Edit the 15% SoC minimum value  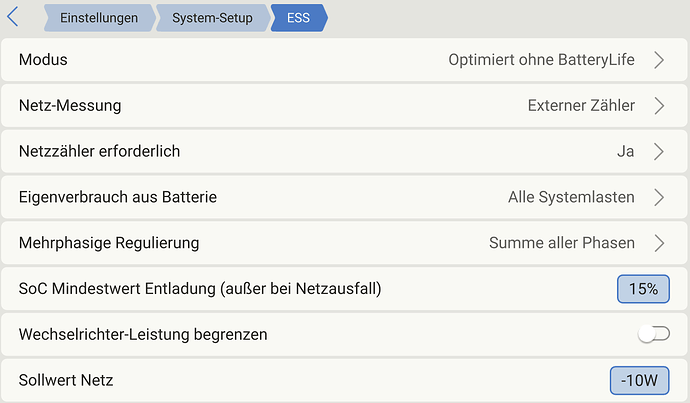(643, 289)
